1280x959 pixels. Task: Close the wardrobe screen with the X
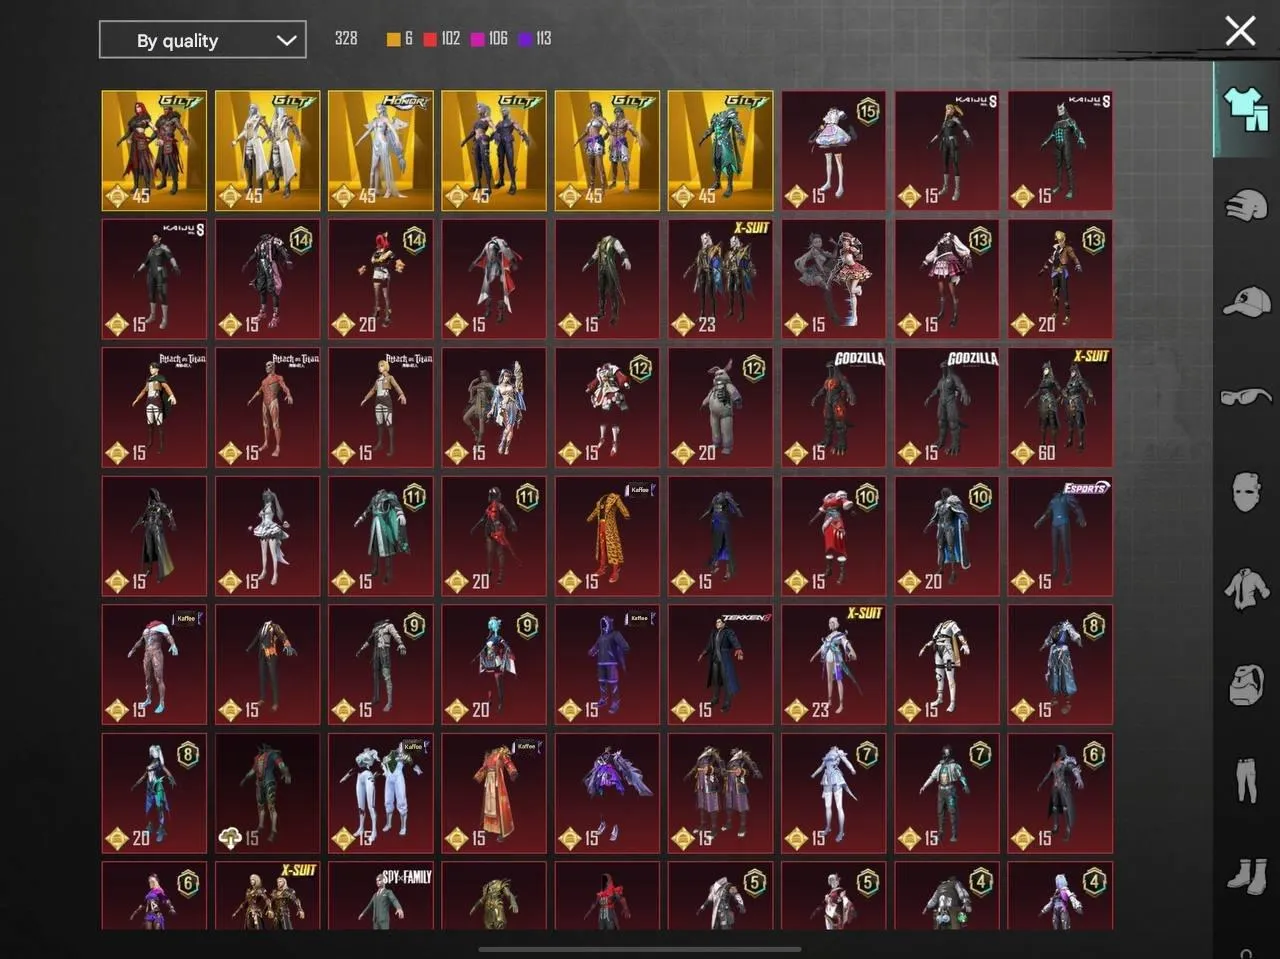(1240, 31)
